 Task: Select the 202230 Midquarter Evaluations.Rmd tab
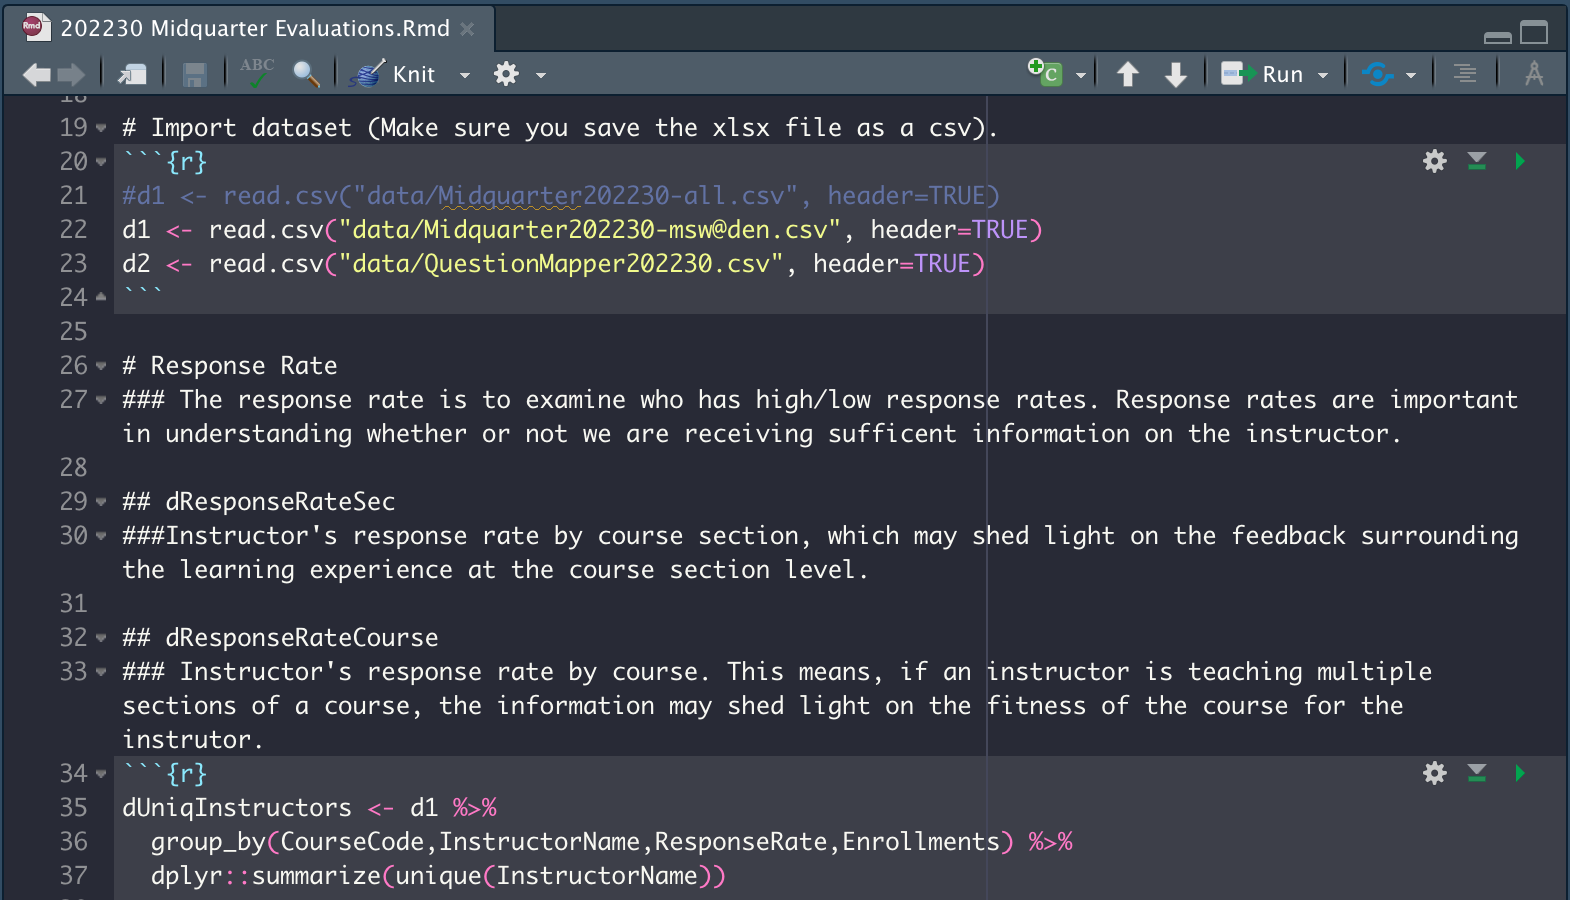pyautogui.click(x=255, y=28)
